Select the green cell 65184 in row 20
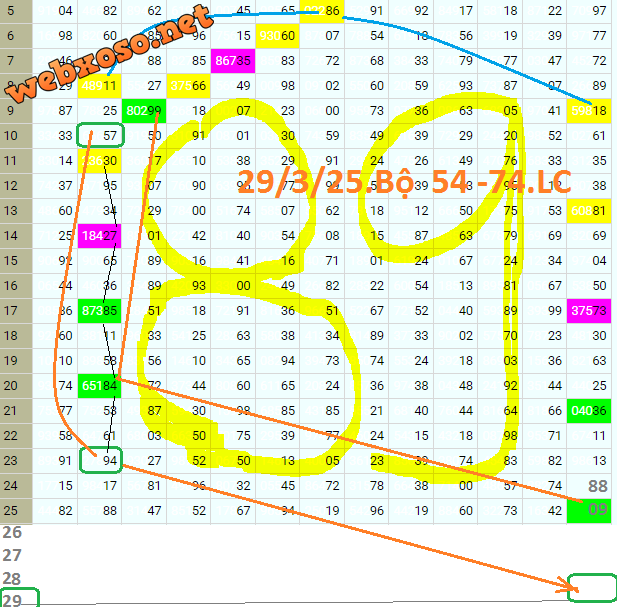The image size is (617, 607). pyautogui.click(x=100, y=385)
